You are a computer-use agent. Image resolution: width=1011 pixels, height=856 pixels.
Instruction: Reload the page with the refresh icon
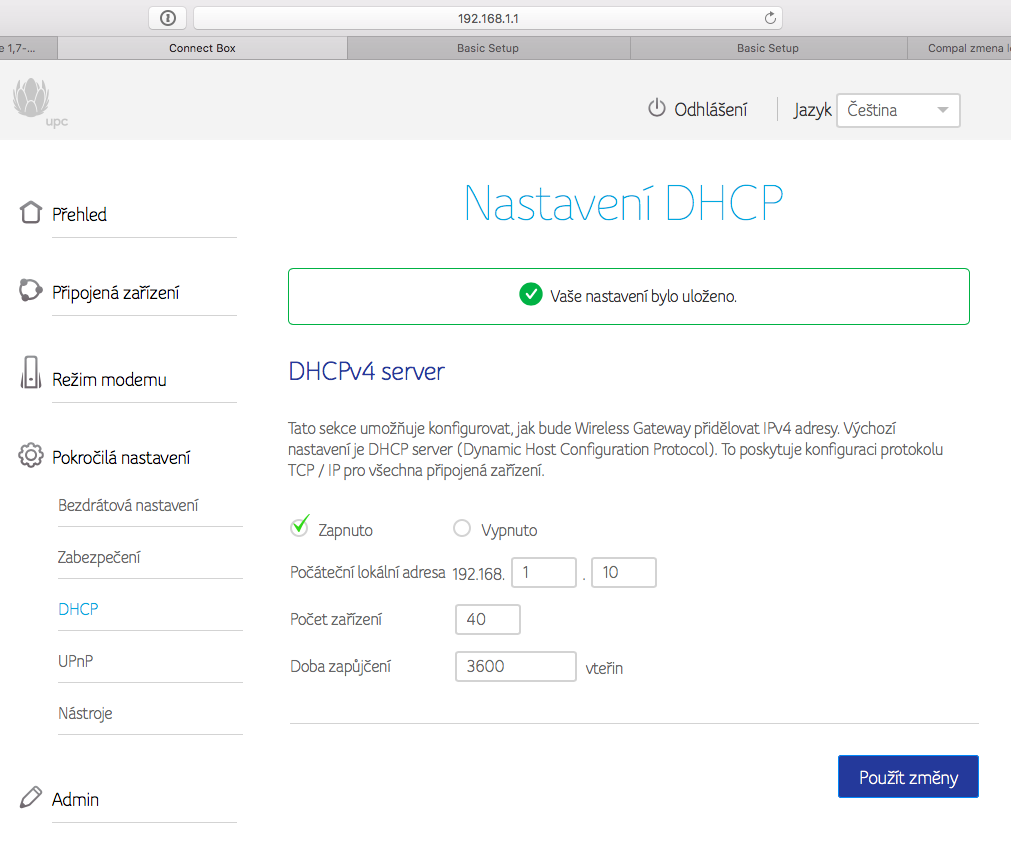770,18
